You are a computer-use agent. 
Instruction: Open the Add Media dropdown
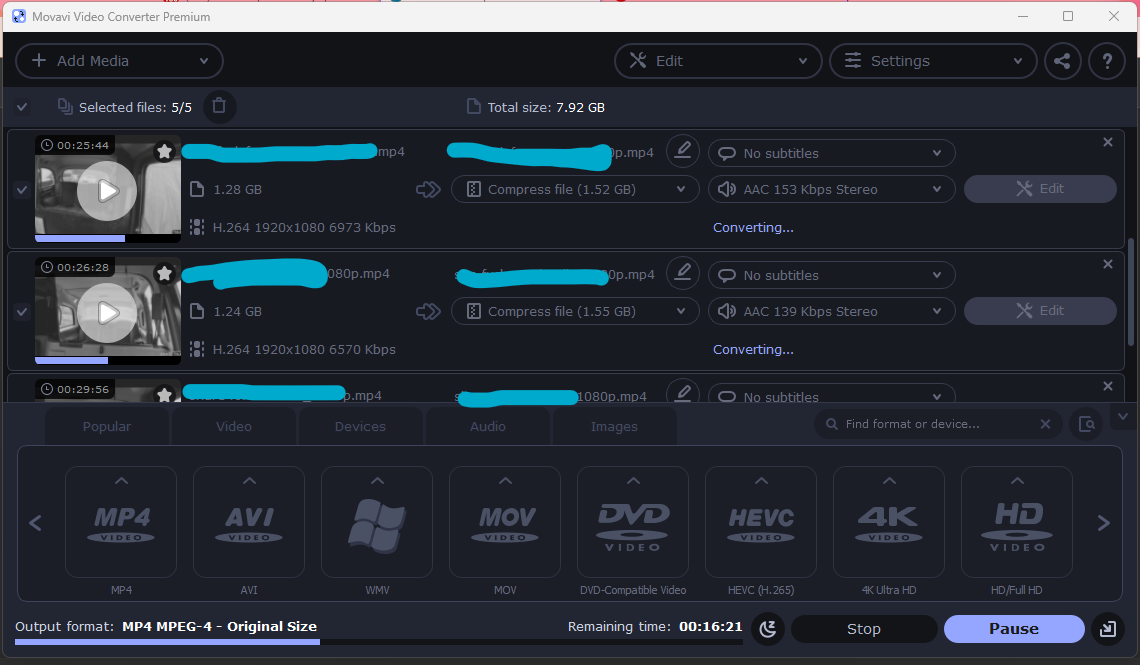tap(119, 61)
